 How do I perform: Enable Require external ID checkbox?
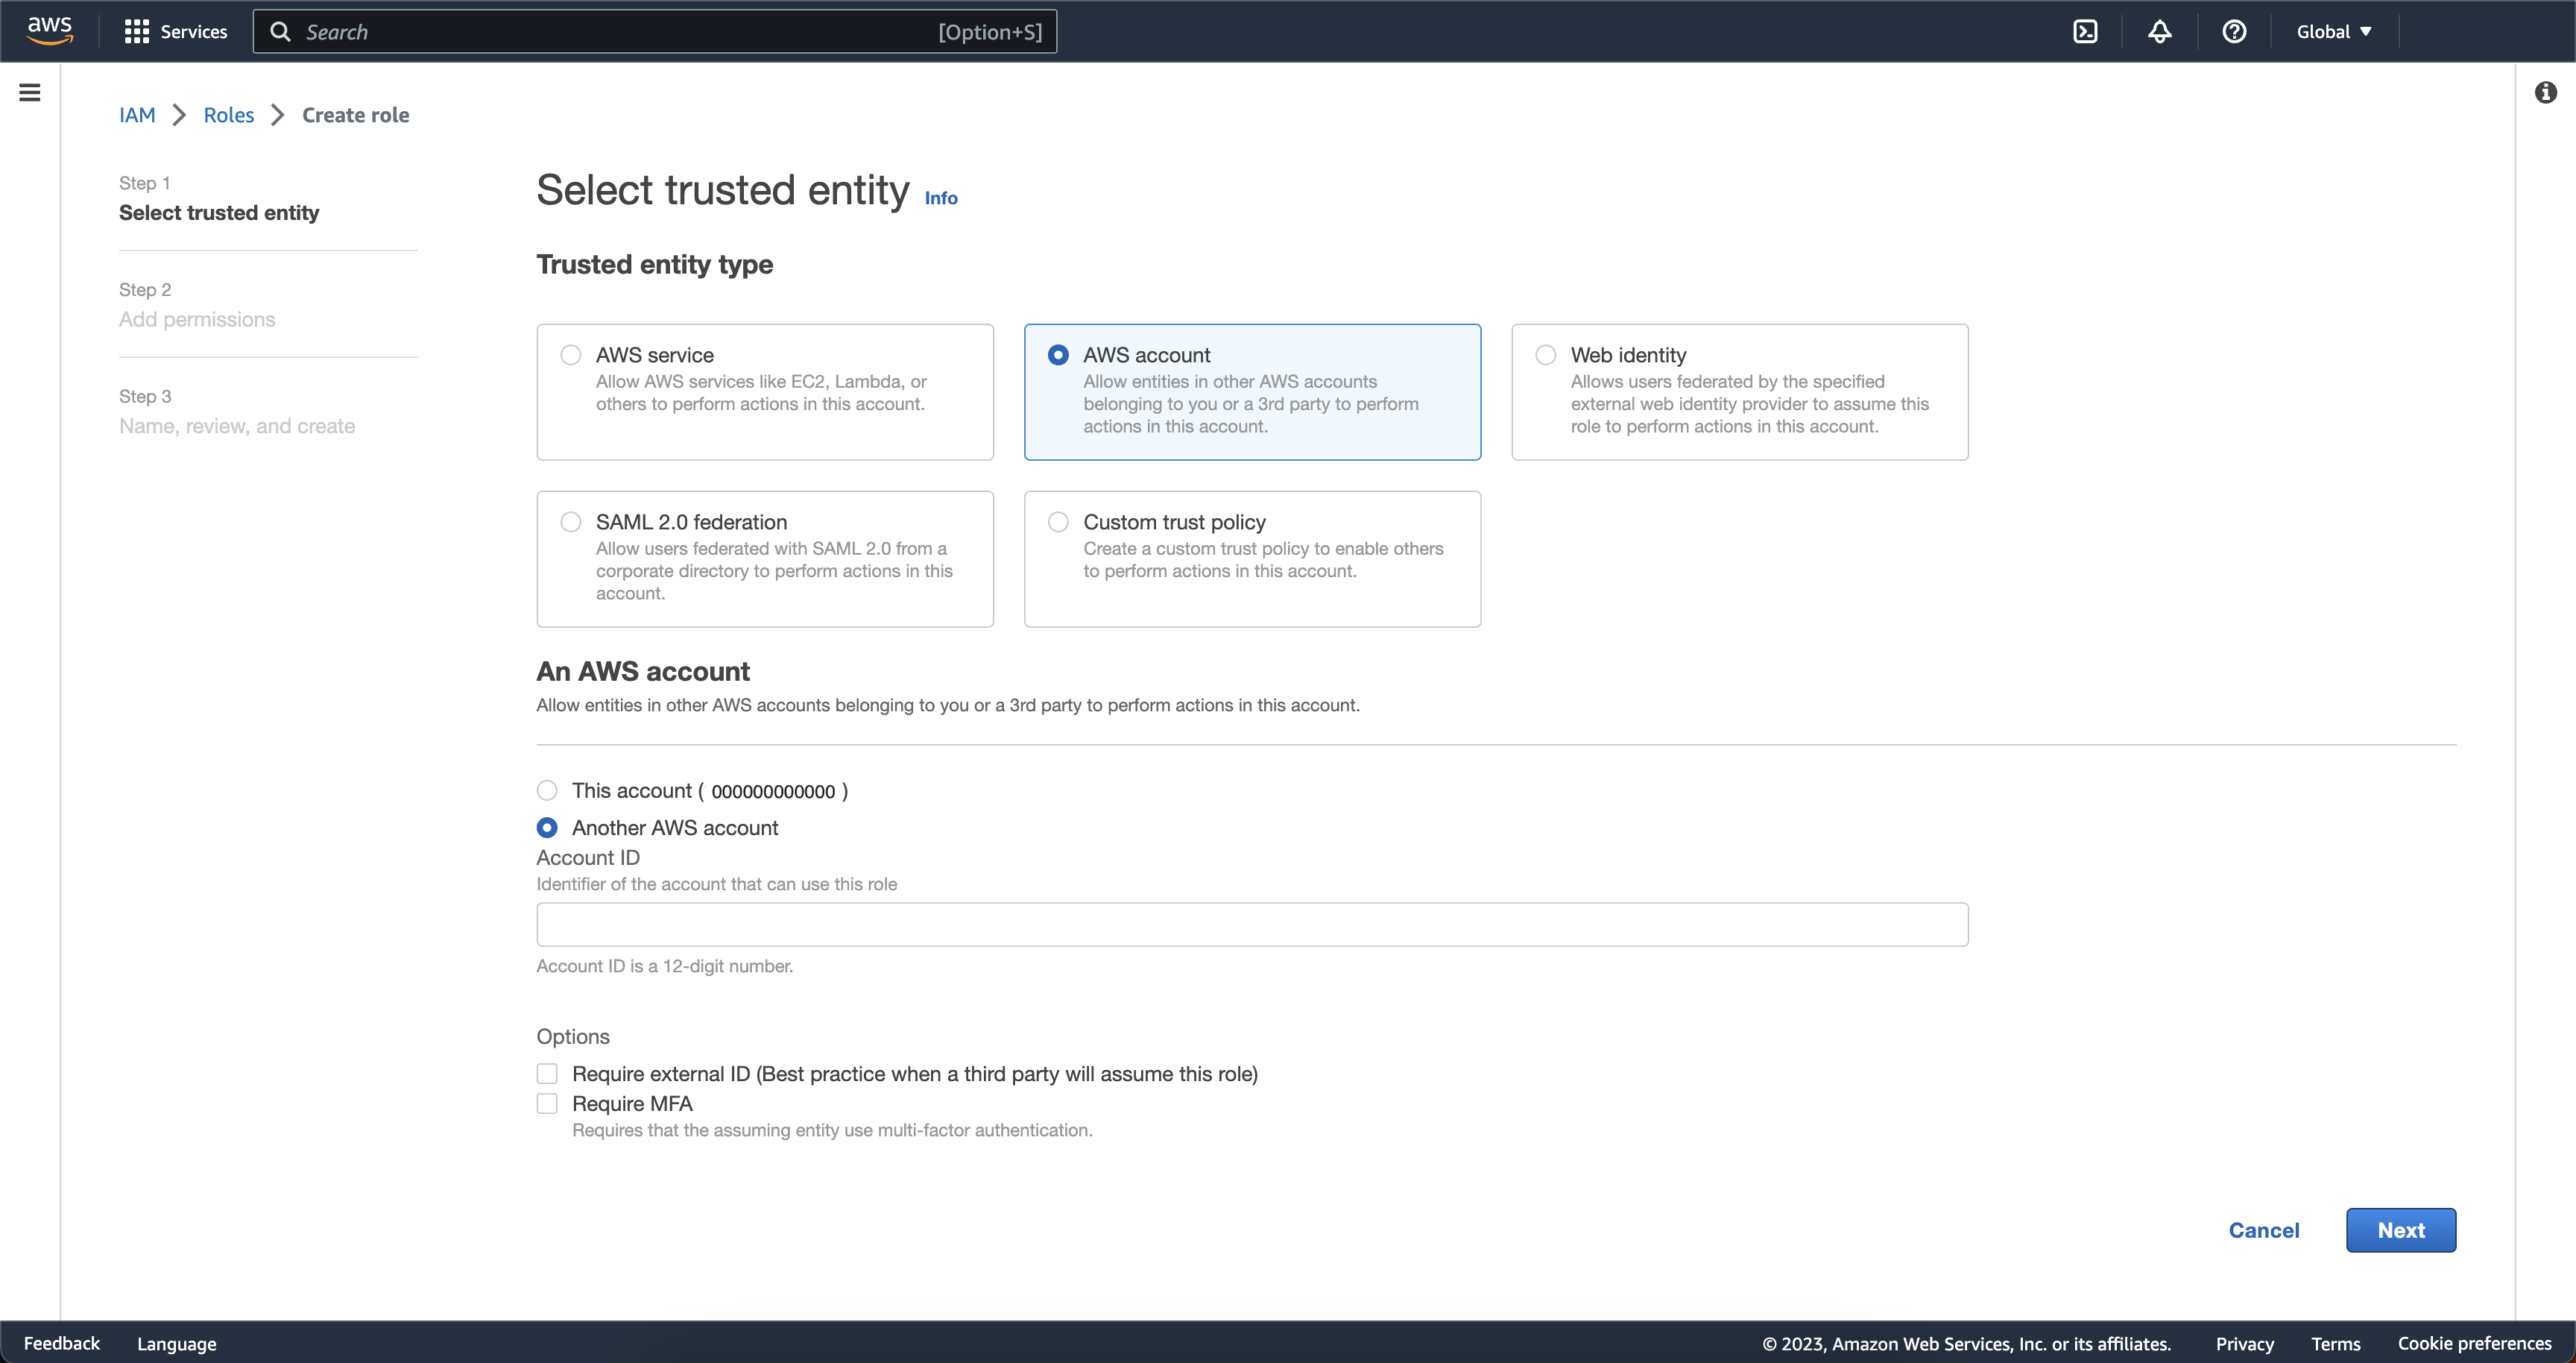547,1074
